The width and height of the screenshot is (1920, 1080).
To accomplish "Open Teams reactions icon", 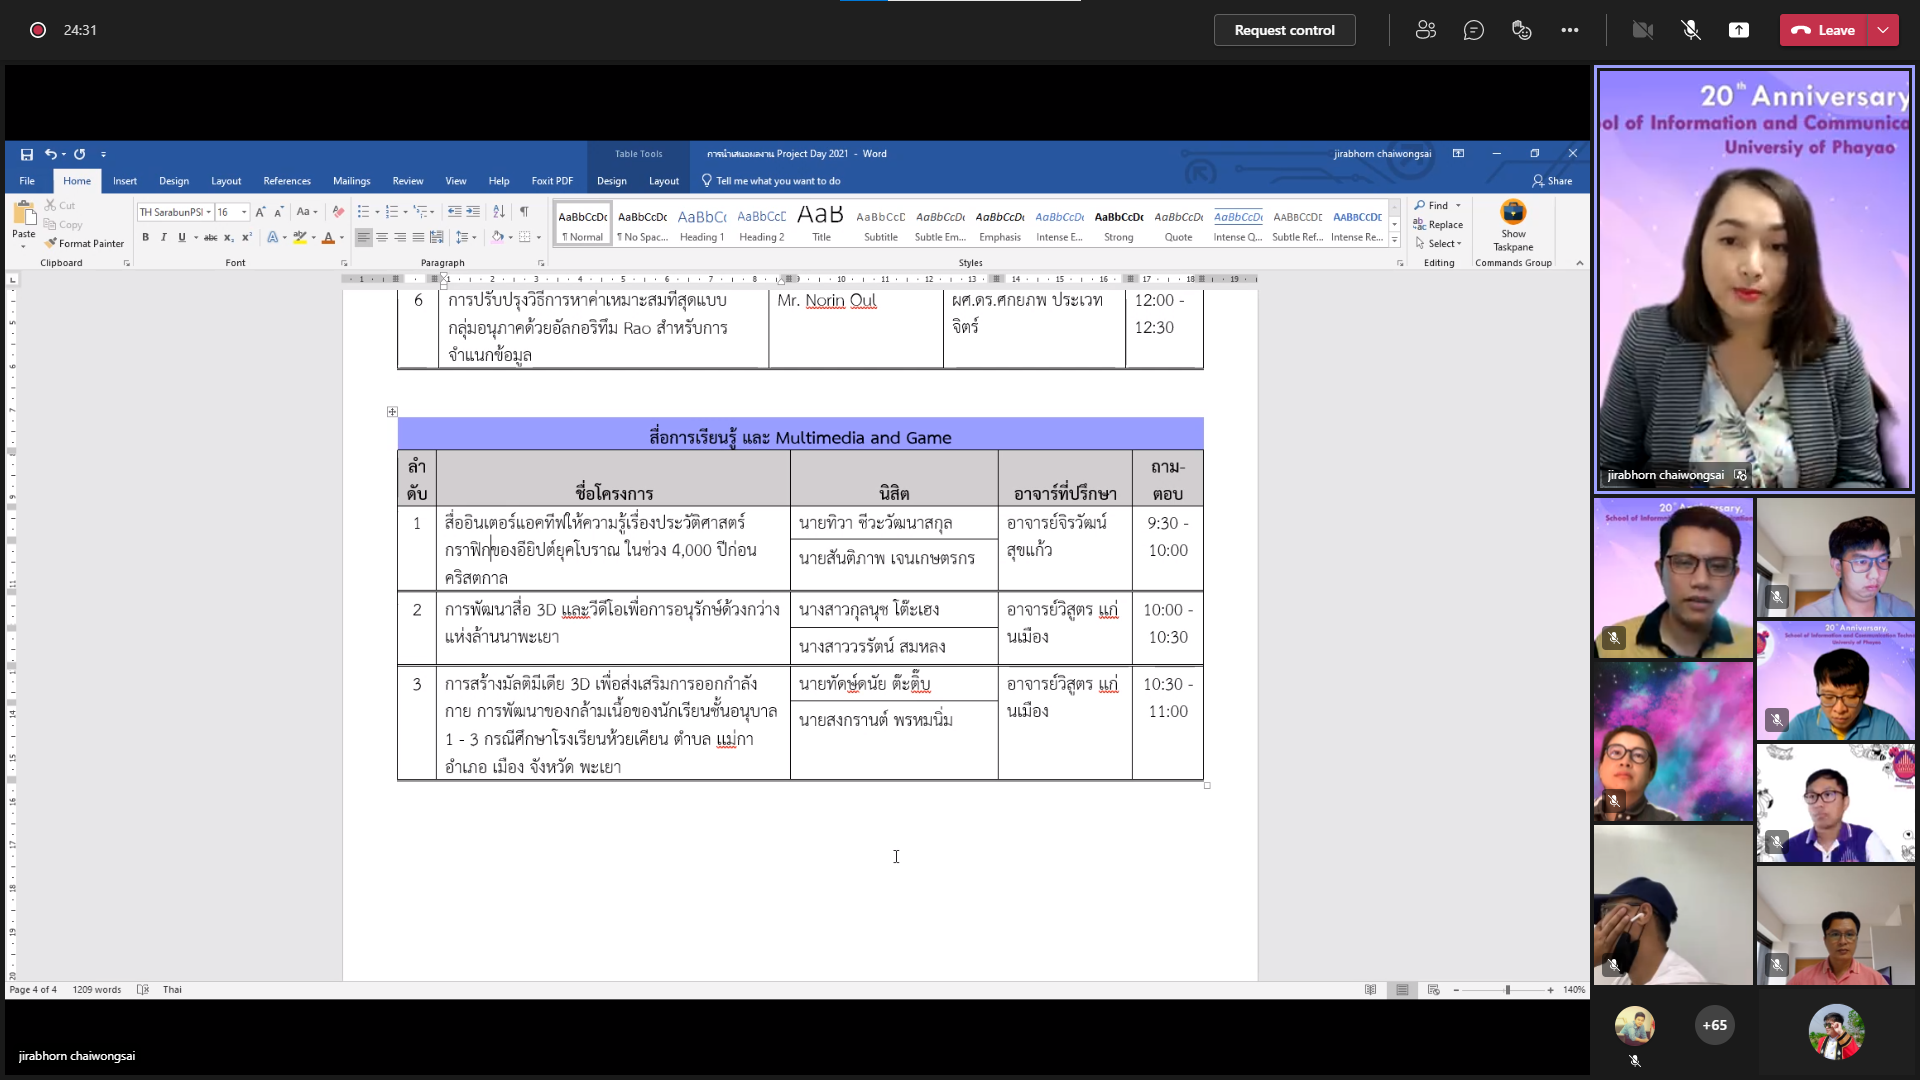I will pyautogui.click(x=1522, y=30).
